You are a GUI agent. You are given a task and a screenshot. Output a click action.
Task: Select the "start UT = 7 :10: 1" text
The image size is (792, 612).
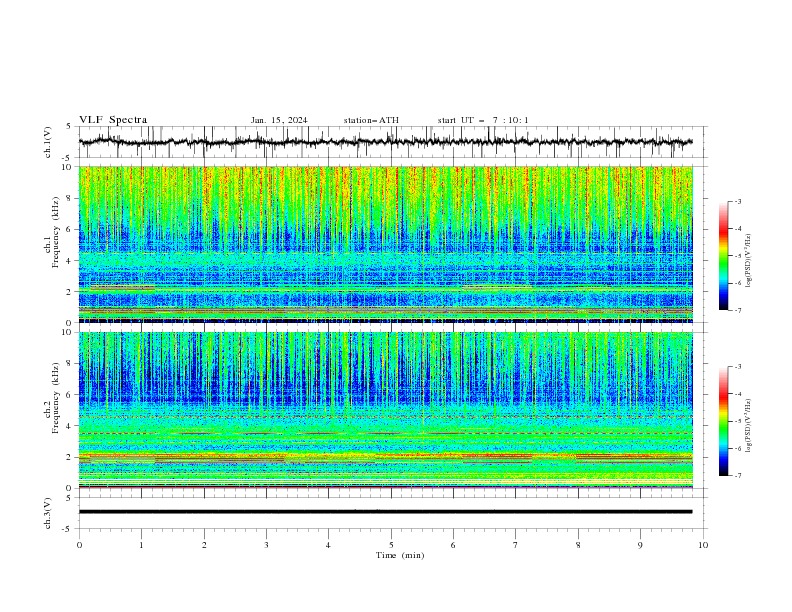[x=483, y=120]
